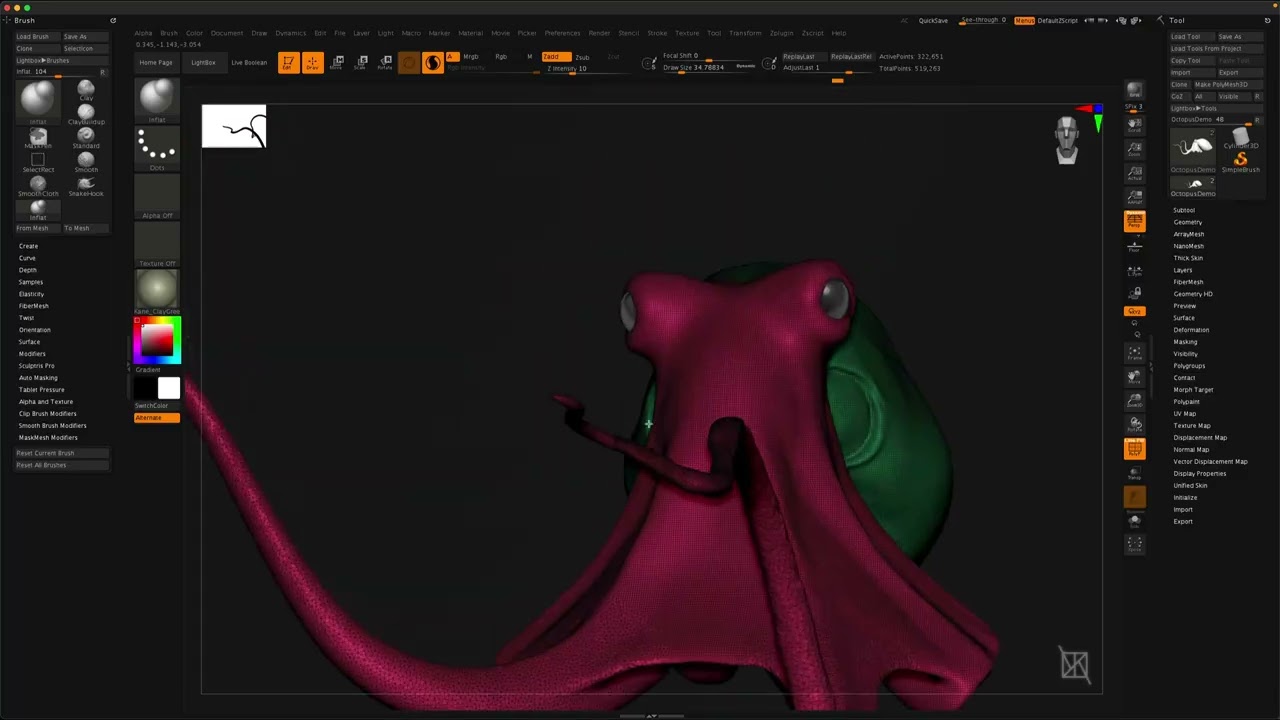Pick the SnakeHook brush icon
Screen dimensions: 1280x720
[x=86, y=186]
